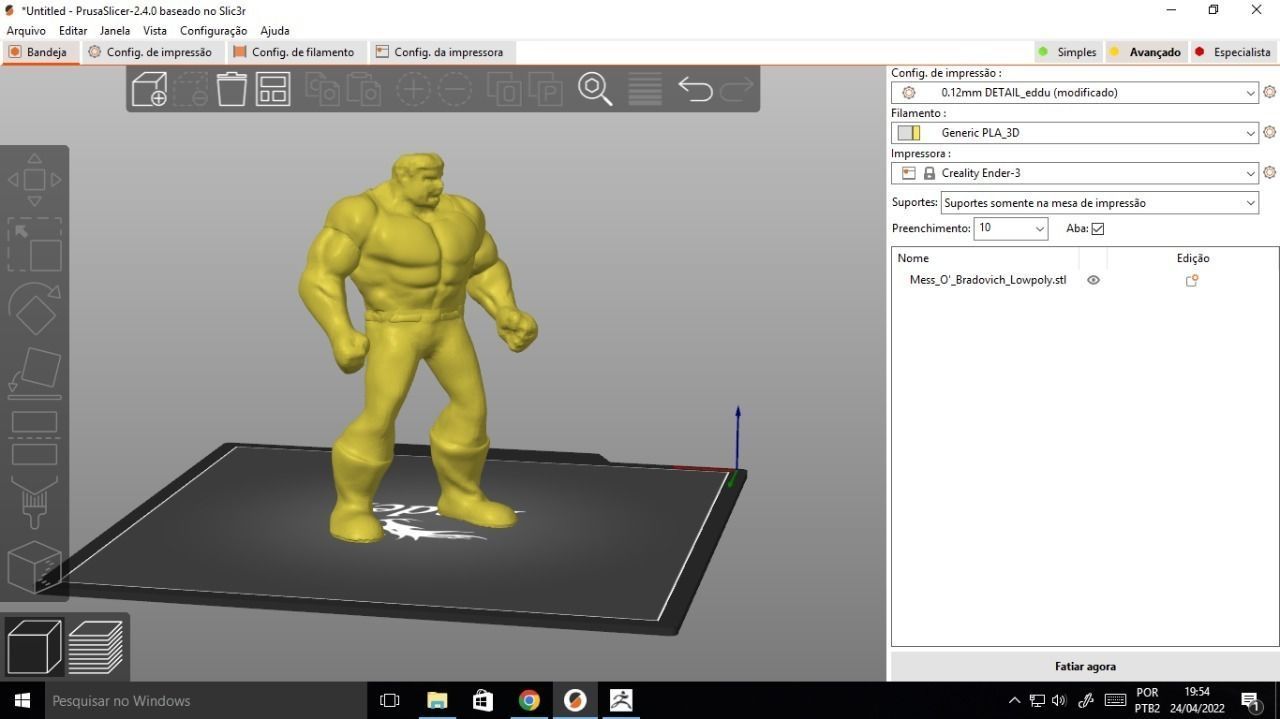Click the Fatiar agora button
This screenshot has height=719, width=1280.
1085,666
